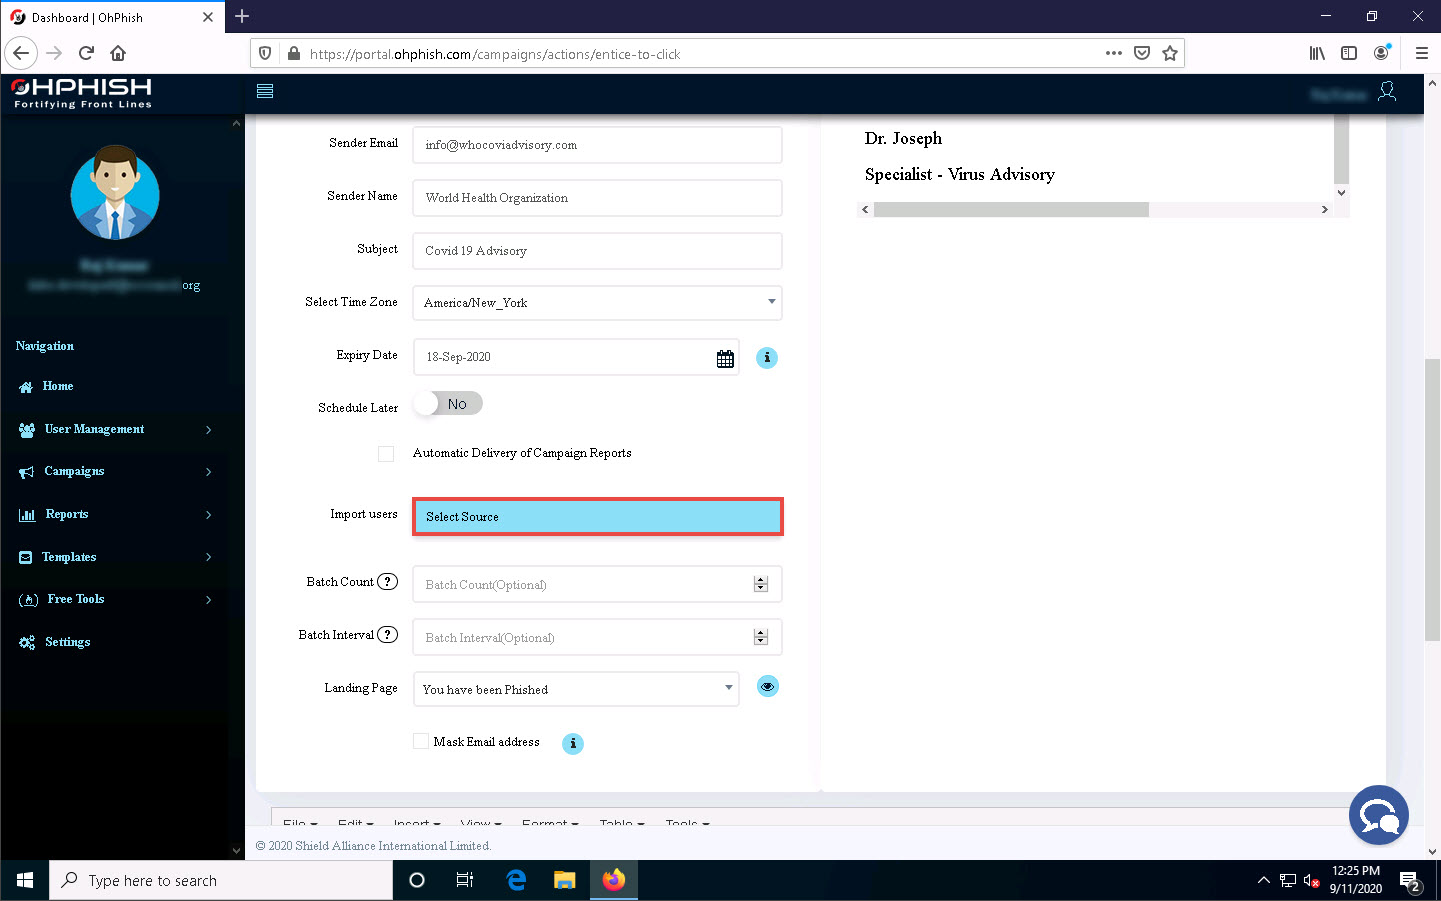Bookmark this page with the star icon
Screen dimensions: 1441x901
click(1170, 53)
